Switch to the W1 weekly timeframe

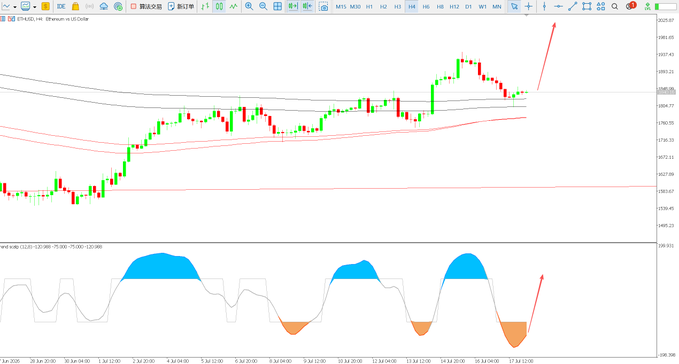(482, 6)
